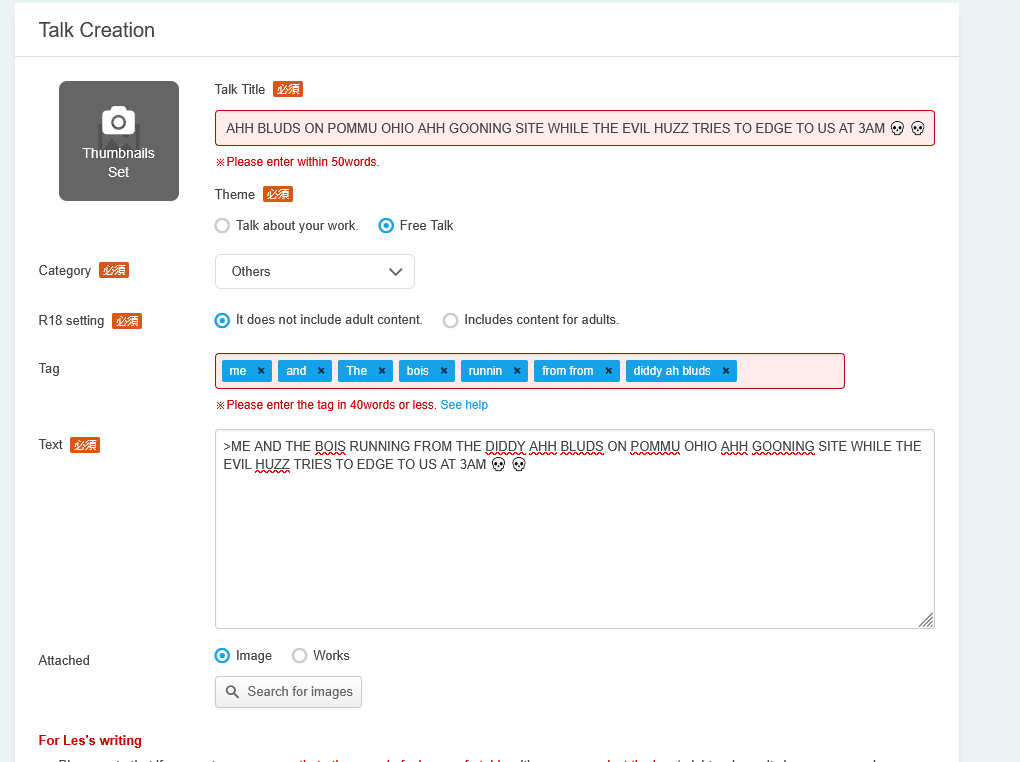Remove the 'bois' tag
Image resolution: width=1020 pixels, height=762 pixels.
[444, 371]
